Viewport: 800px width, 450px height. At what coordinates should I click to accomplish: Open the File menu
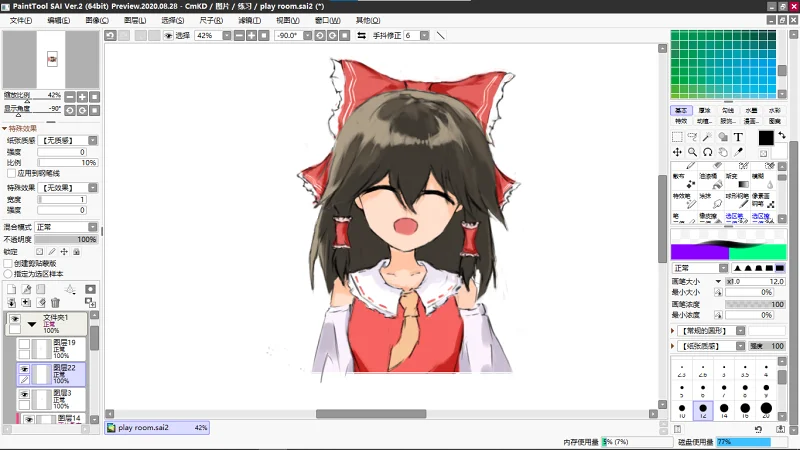pyautogui.click(x=20, y=20)
